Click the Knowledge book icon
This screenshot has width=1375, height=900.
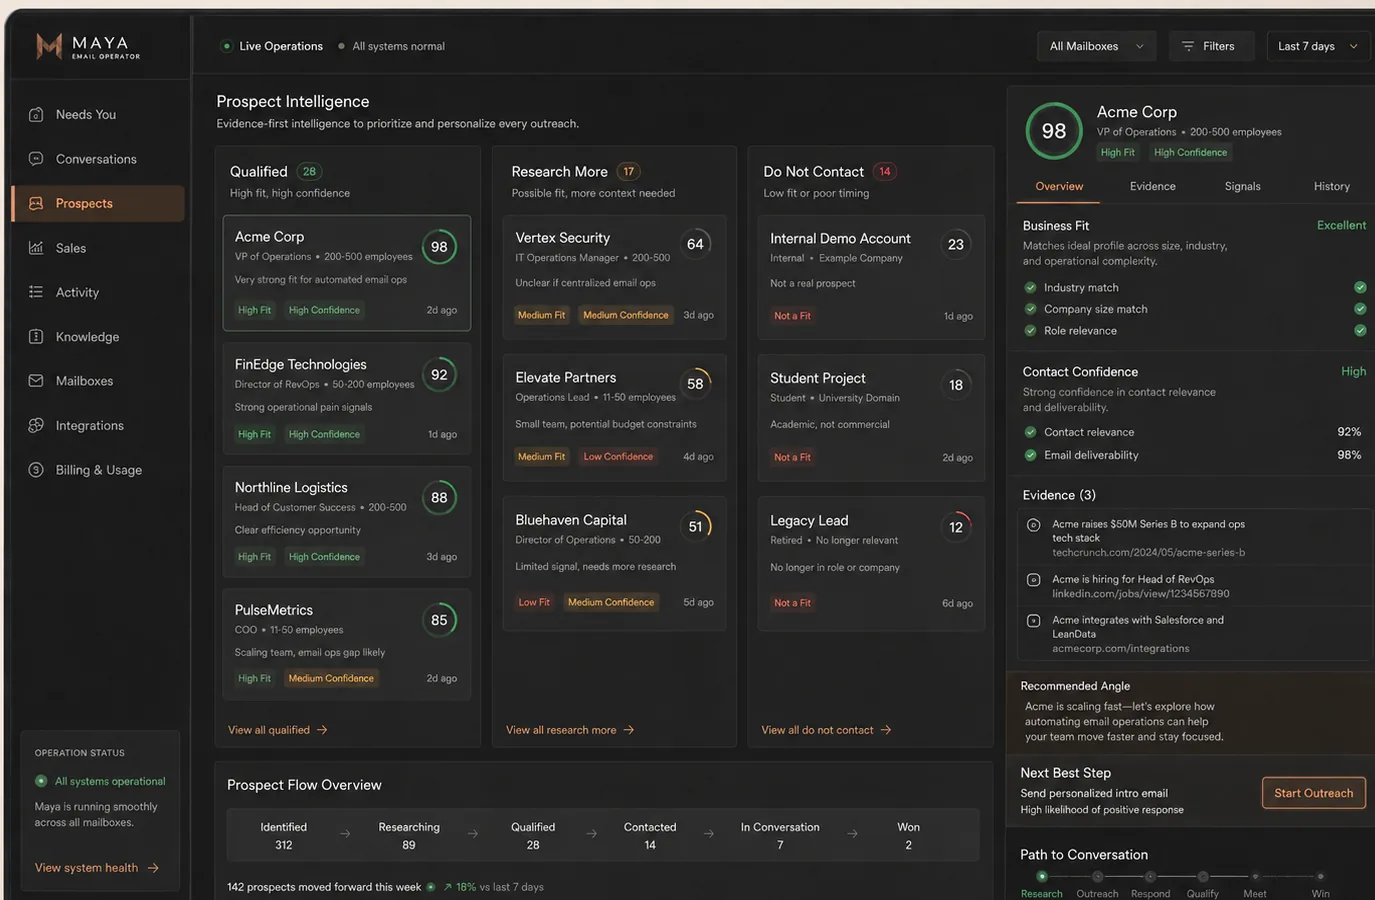coord(36,337)
